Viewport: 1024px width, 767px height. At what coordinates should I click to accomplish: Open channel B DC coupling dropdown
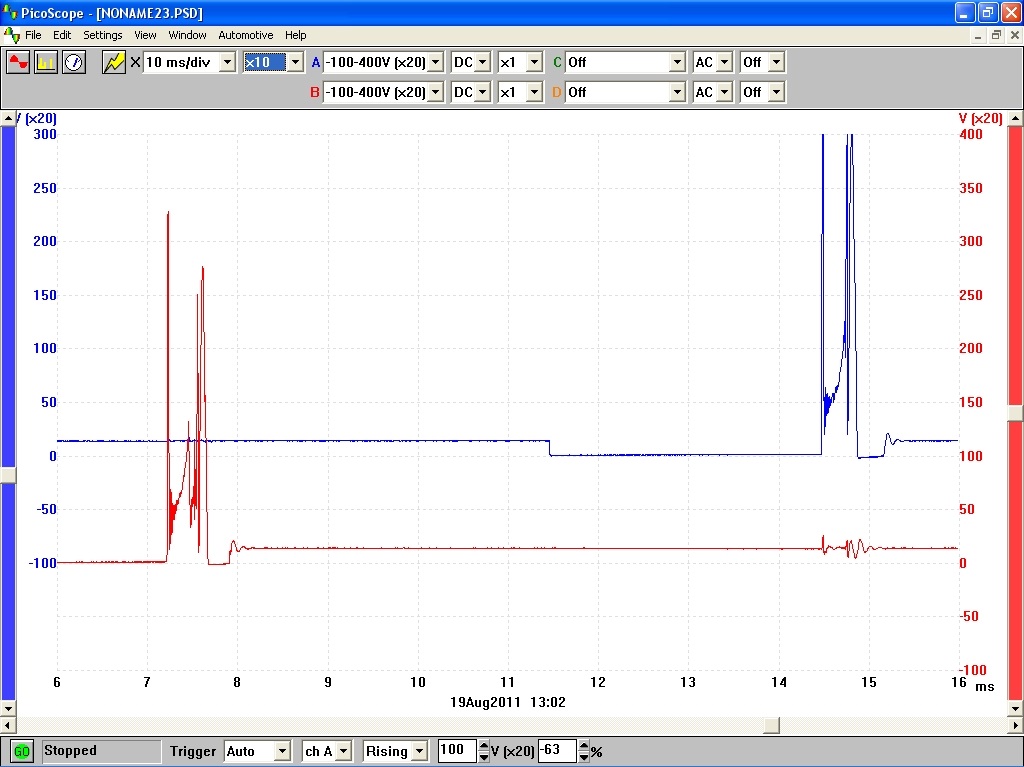pyautogui.click(x=483, y=92)
